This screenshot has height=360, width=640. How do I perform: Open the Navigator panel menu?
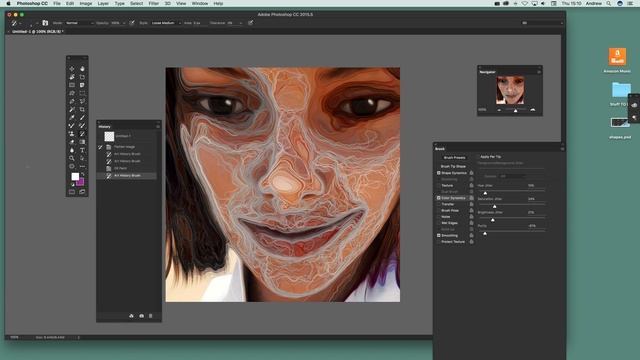pyautogui.click(x=539, y=72)
